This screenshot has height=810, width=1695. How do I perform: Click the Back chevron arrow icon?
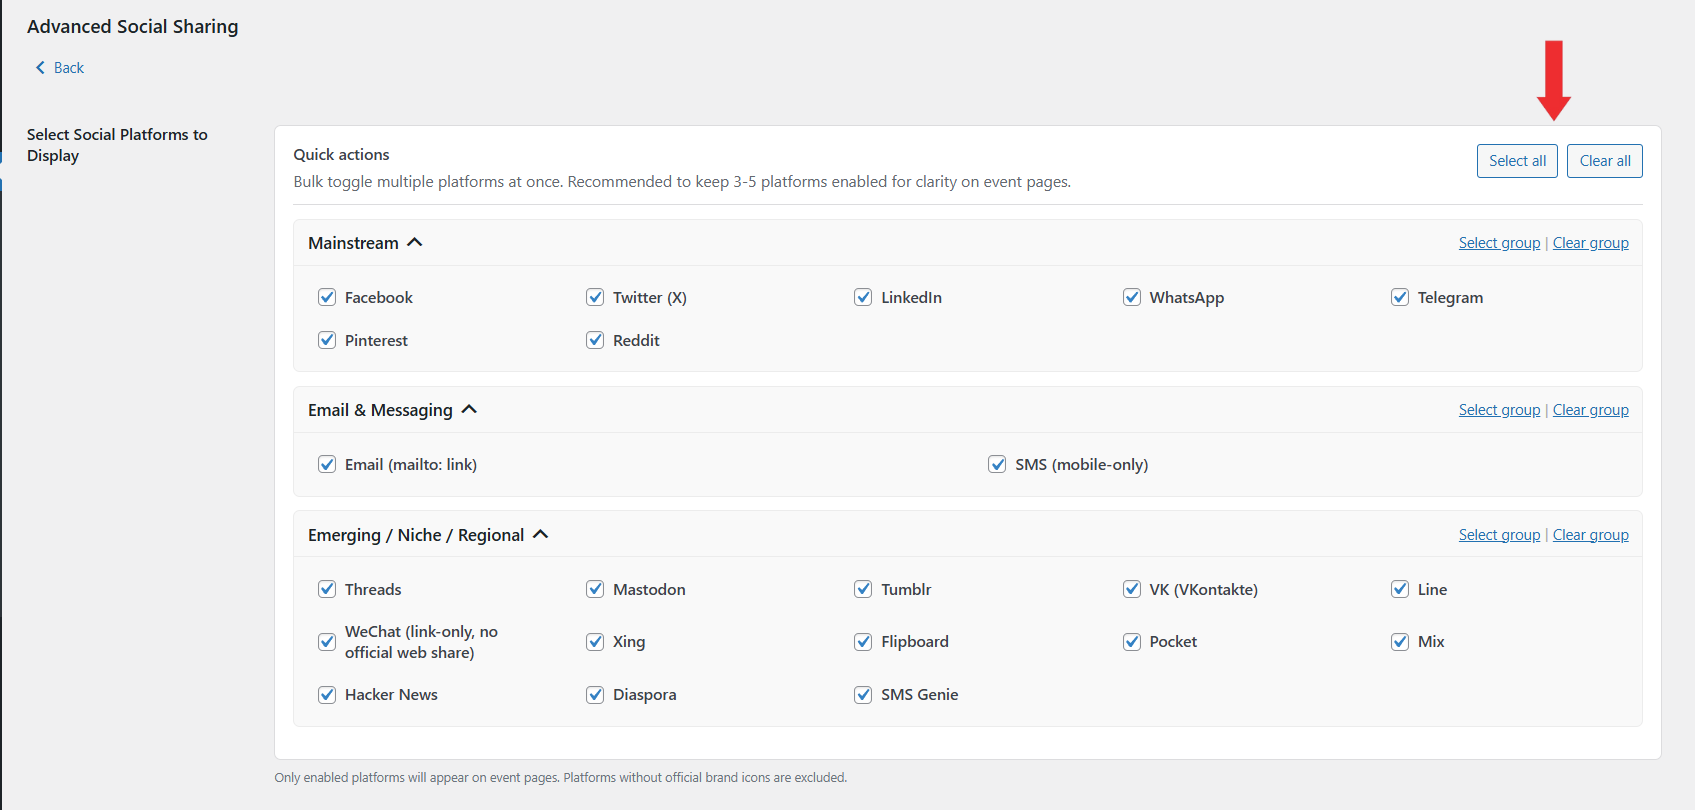click(x=40, y=68)
